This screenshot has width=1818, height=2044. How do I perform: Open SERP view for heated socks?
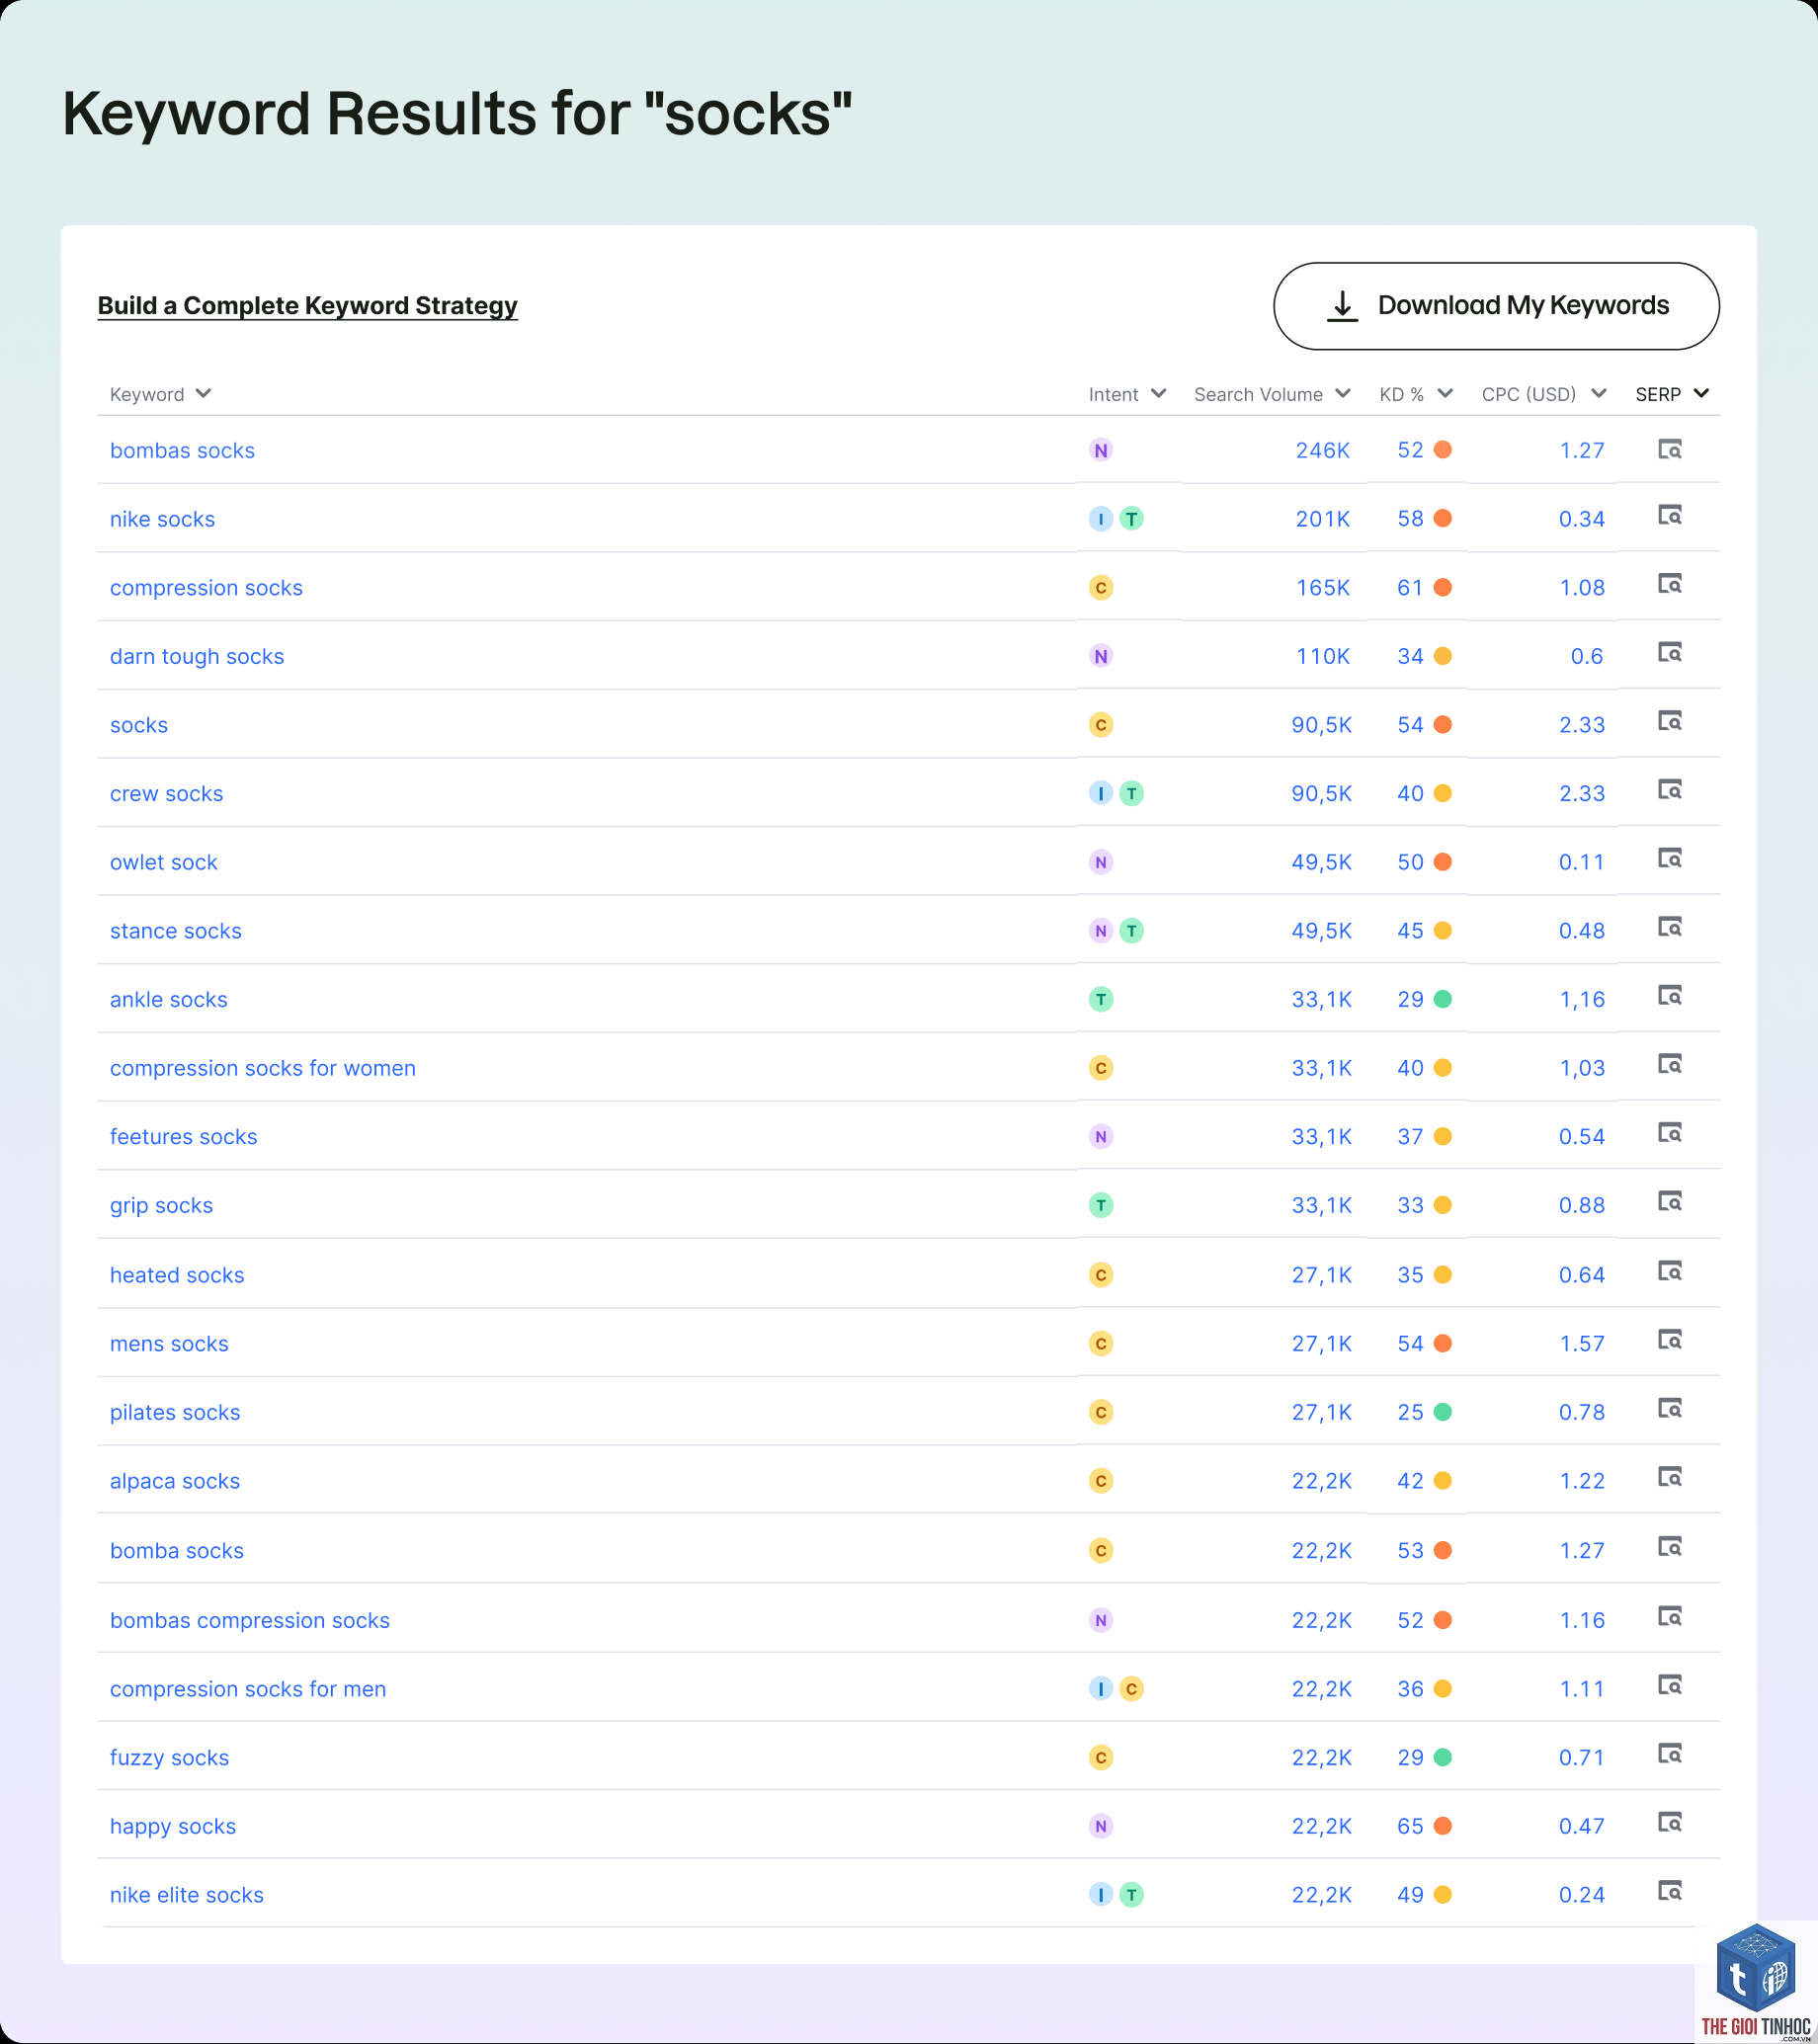point(1669,1270)
